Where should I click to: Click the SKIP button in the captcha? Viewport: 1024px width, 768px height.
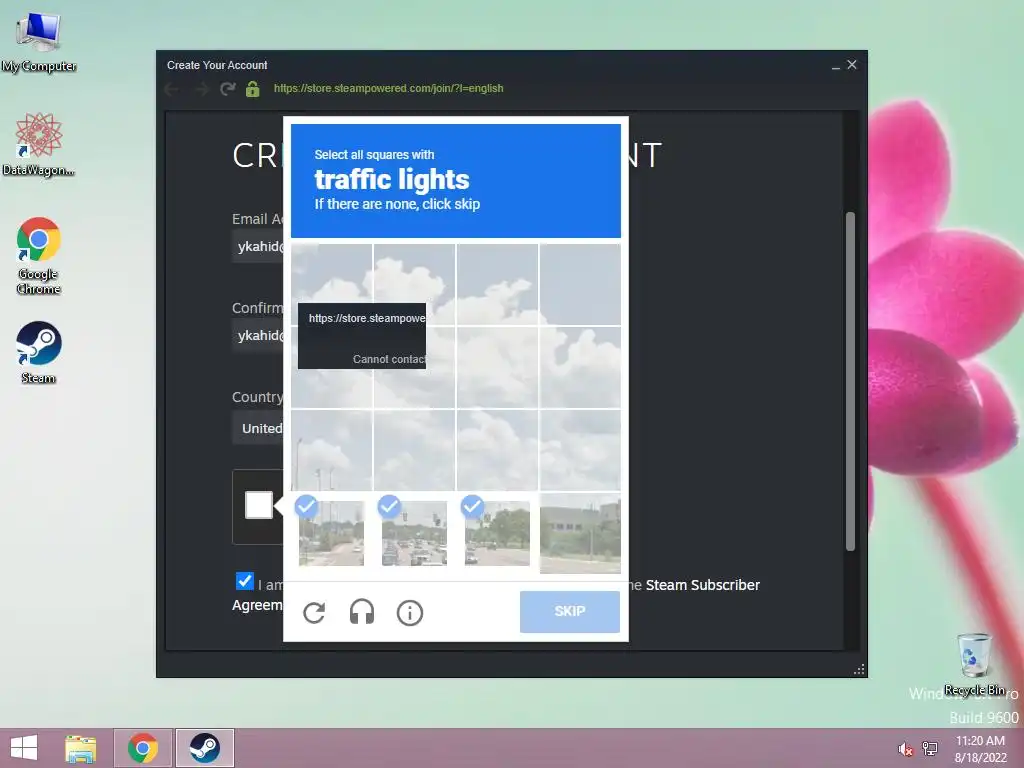[x=569, y=611]
